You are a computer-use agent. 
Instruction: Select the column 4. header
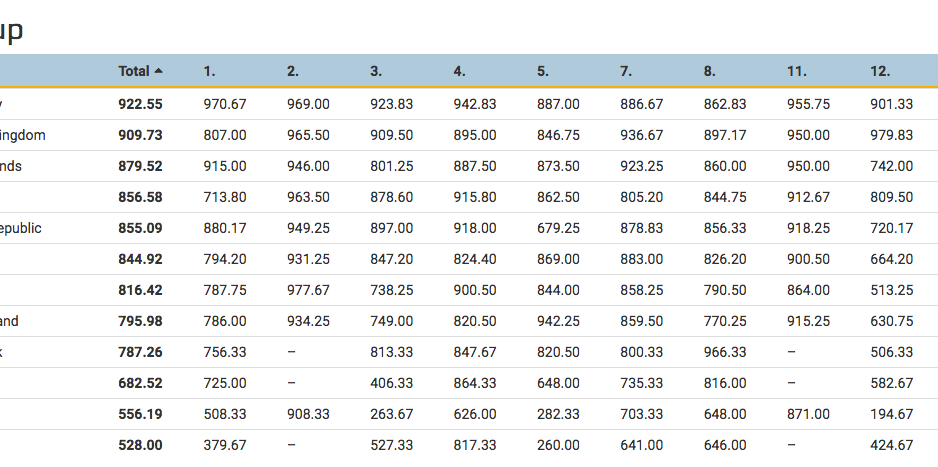(459, 71)
